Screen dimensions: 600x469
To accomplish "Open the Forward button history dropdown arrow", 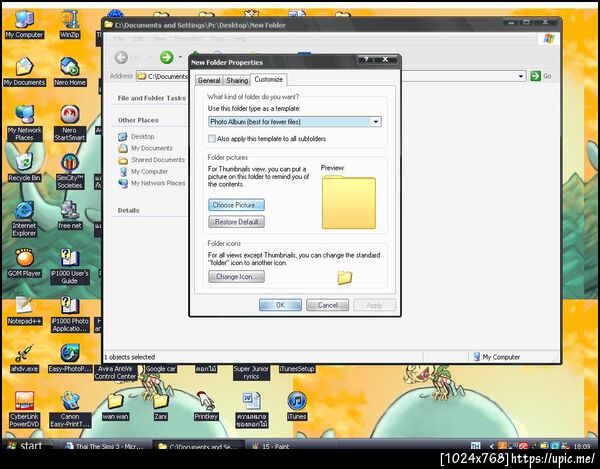I will [x=180, y=57].
